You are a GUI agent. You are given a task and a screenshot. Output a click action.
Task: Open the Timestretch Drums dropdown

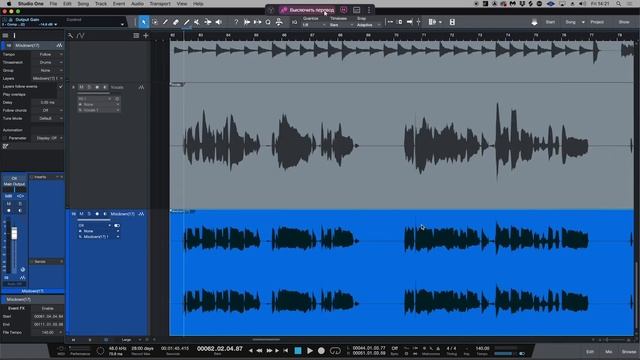pos(48,62)
